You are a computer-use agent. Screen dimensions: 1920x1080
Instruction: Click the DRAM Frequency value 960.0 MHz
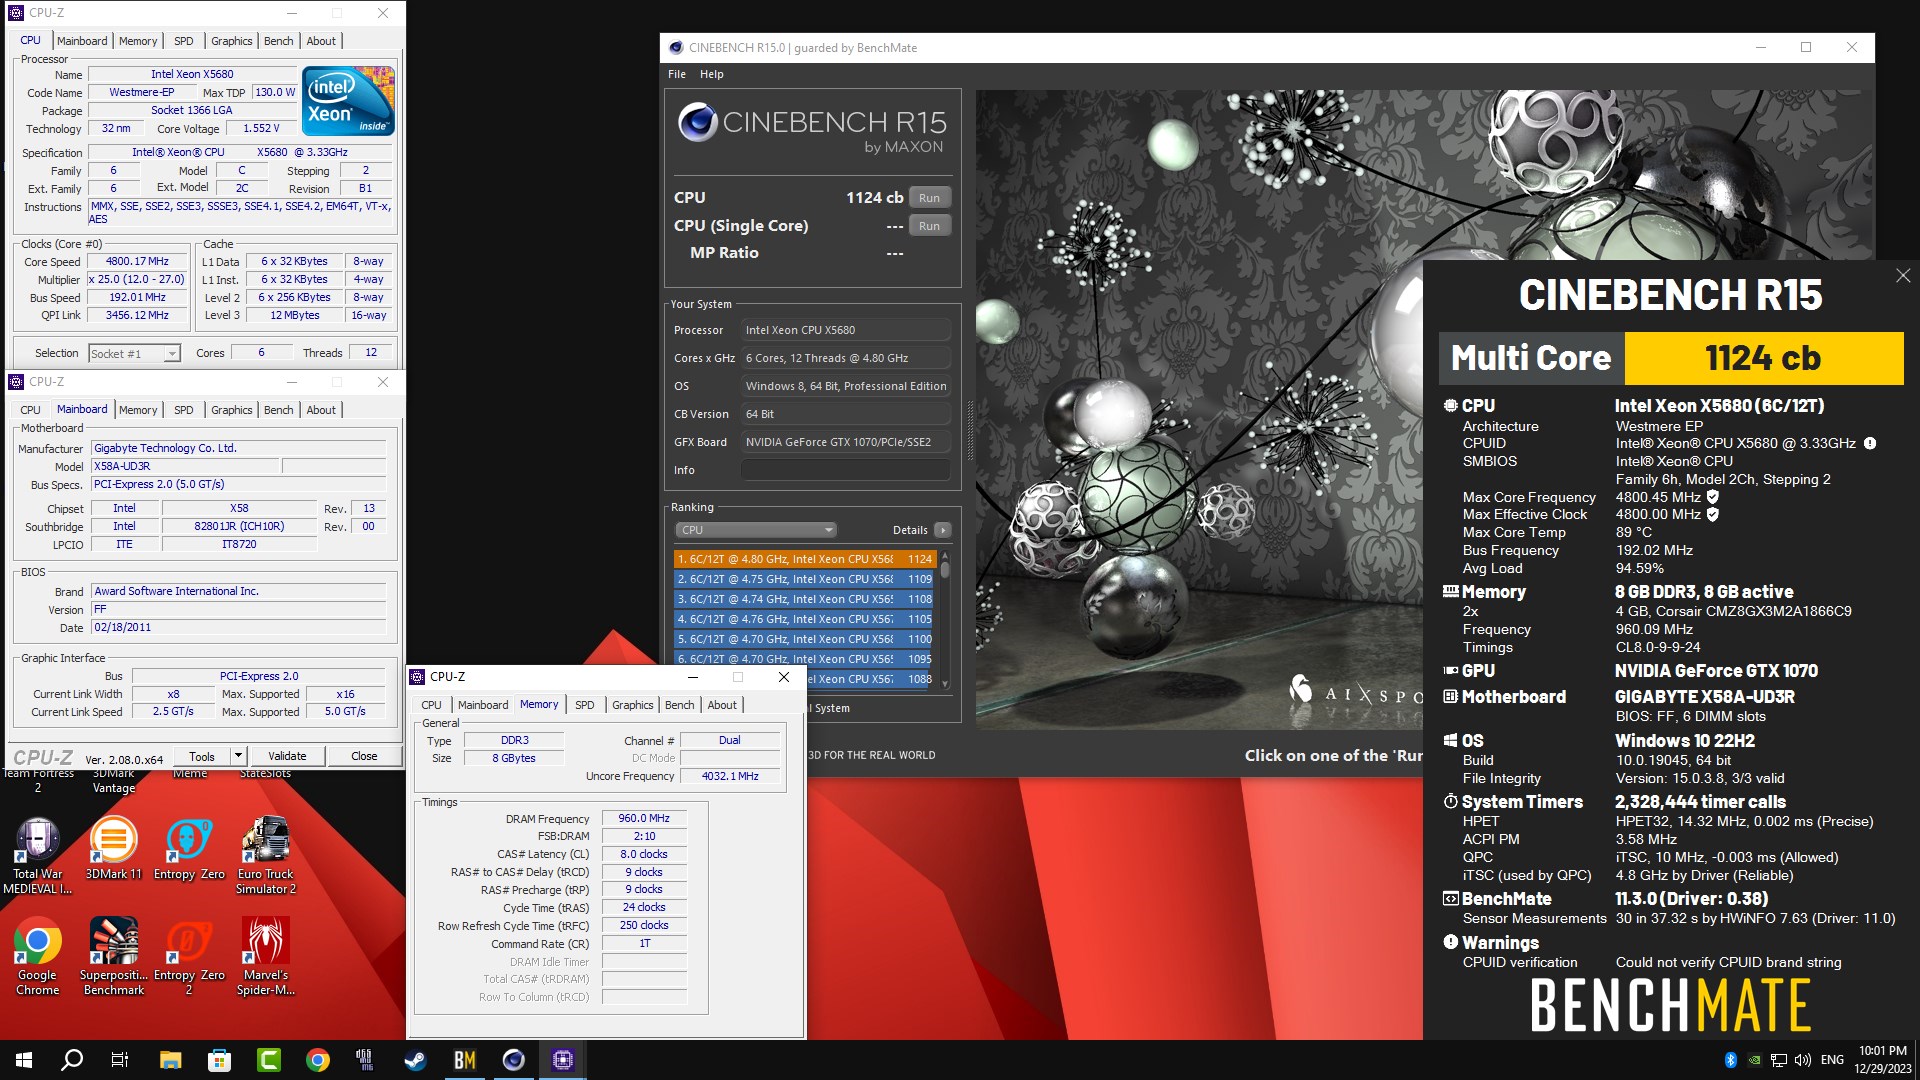[x=644, y=818]
